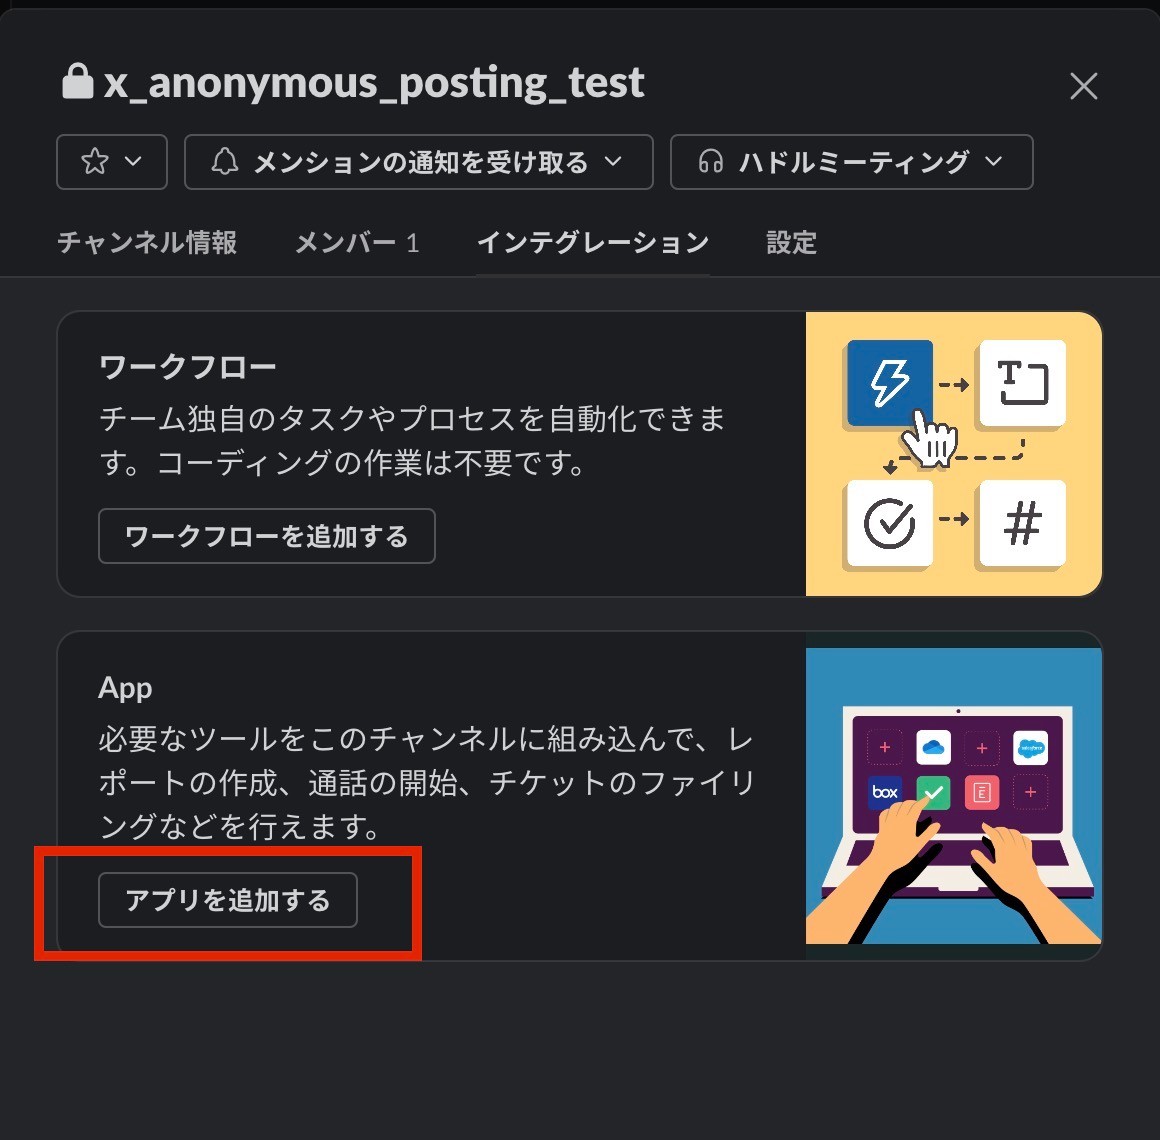This screenshot has height=1140, width=1160.
Task: Click the headphones huddle icon
Action: [710, 161]
